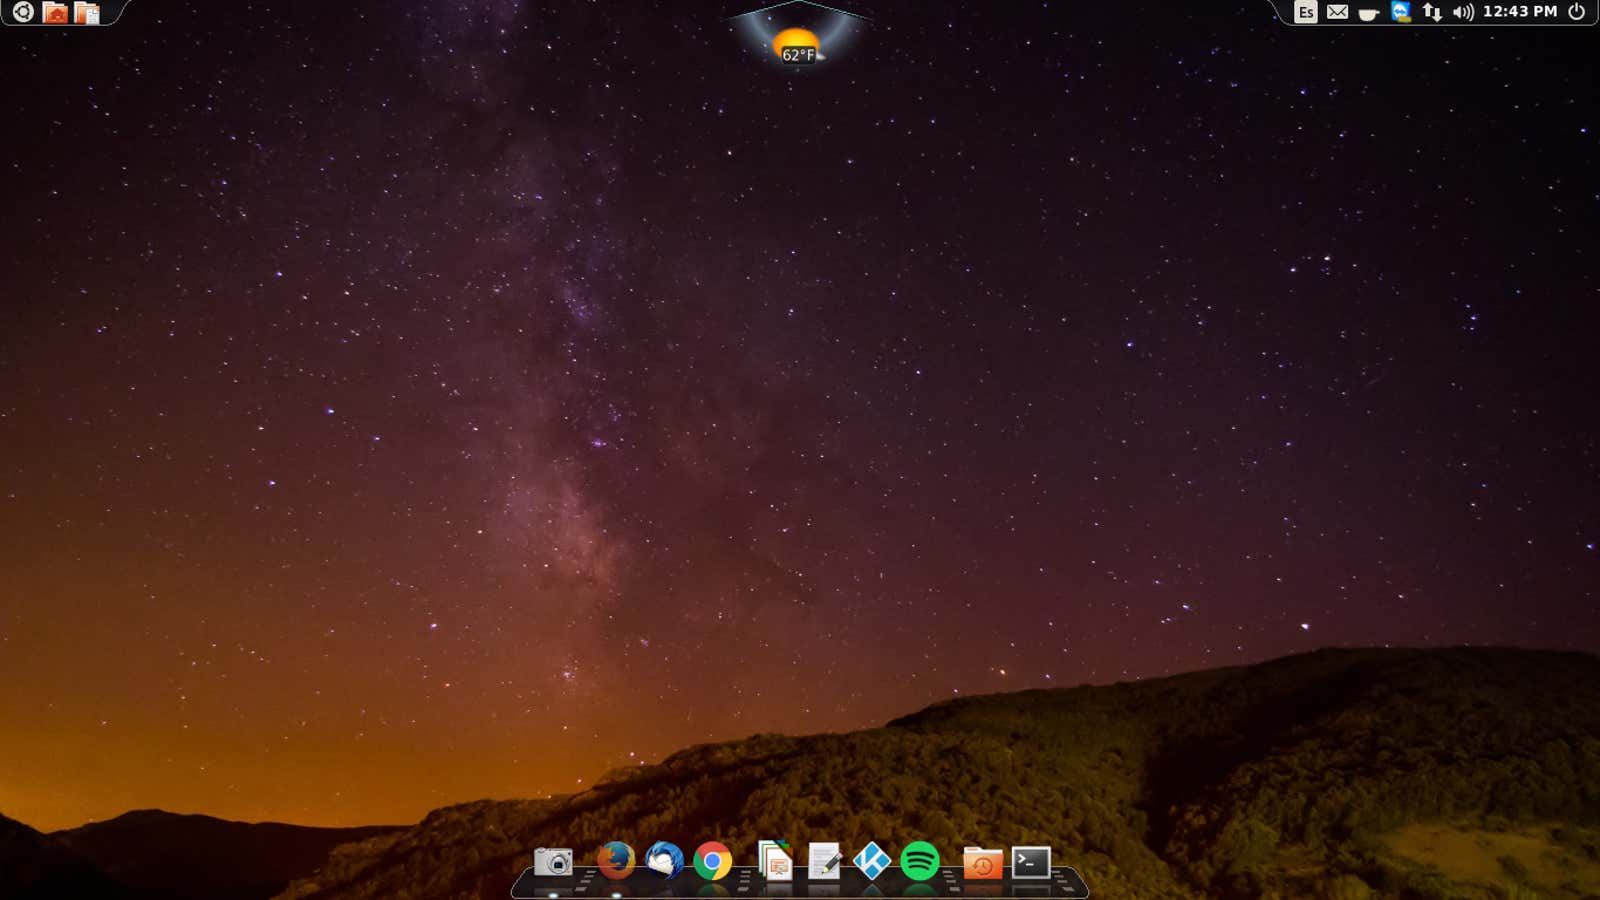1600x900 pixels.
Task: Click the Caffeine coffee cup indicator
Action: 1369,13
